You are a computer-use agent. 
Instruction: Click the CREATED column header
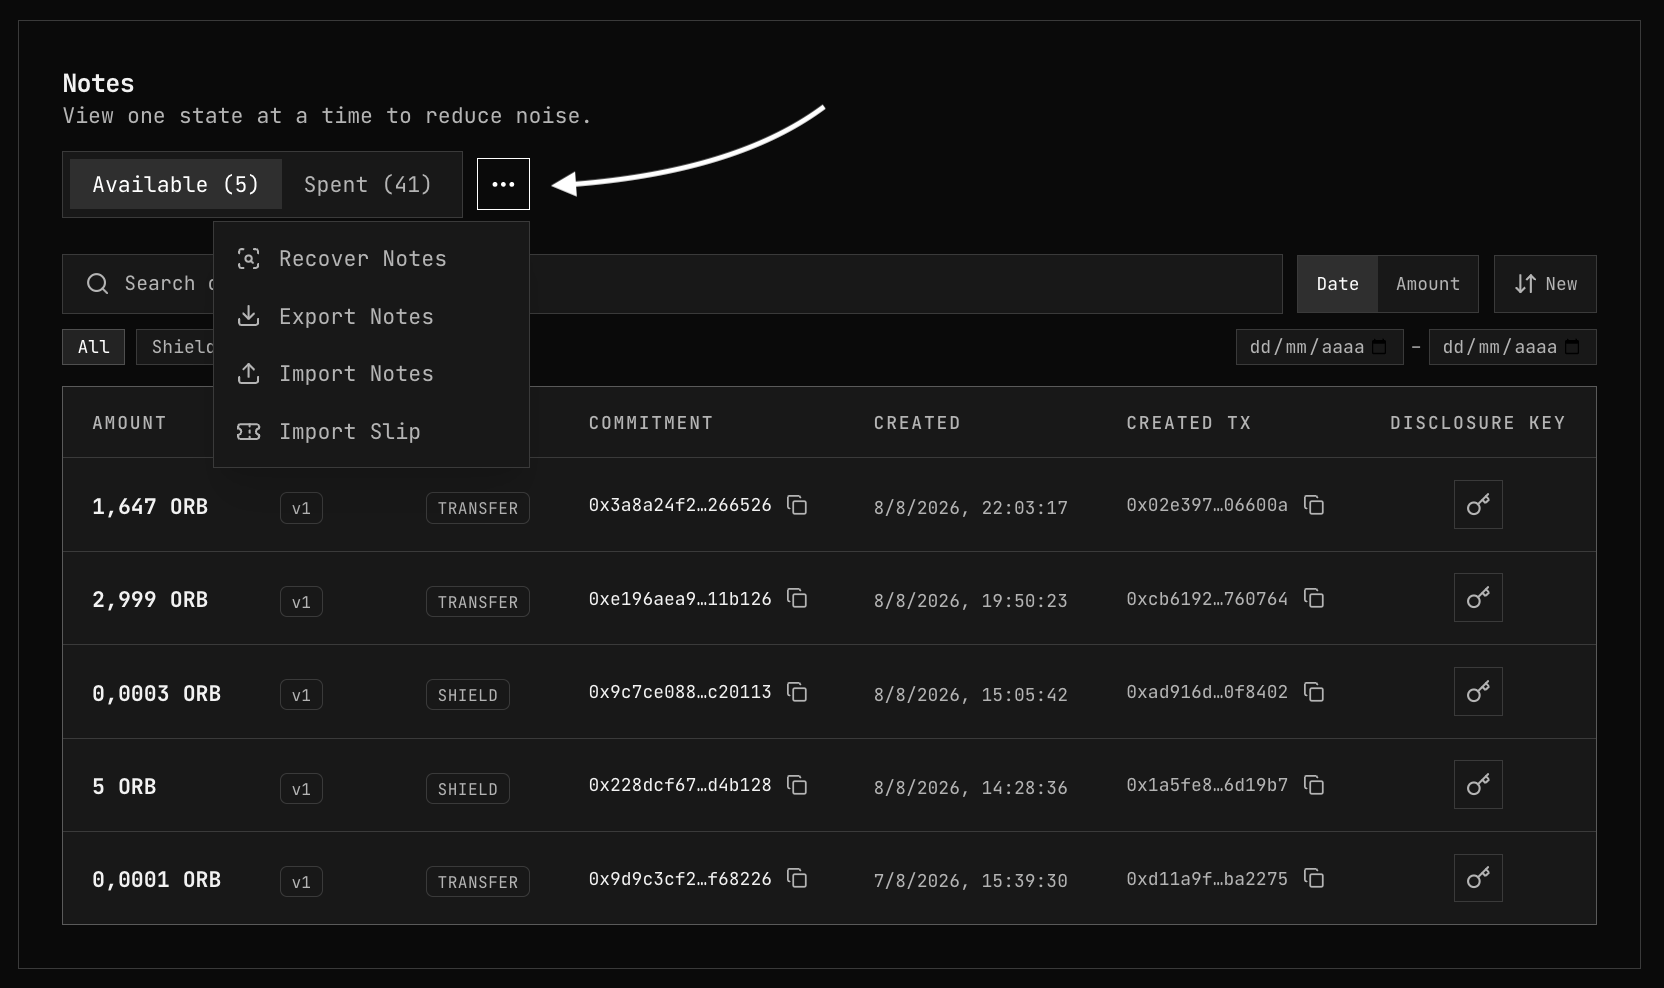tap(917, 423)
